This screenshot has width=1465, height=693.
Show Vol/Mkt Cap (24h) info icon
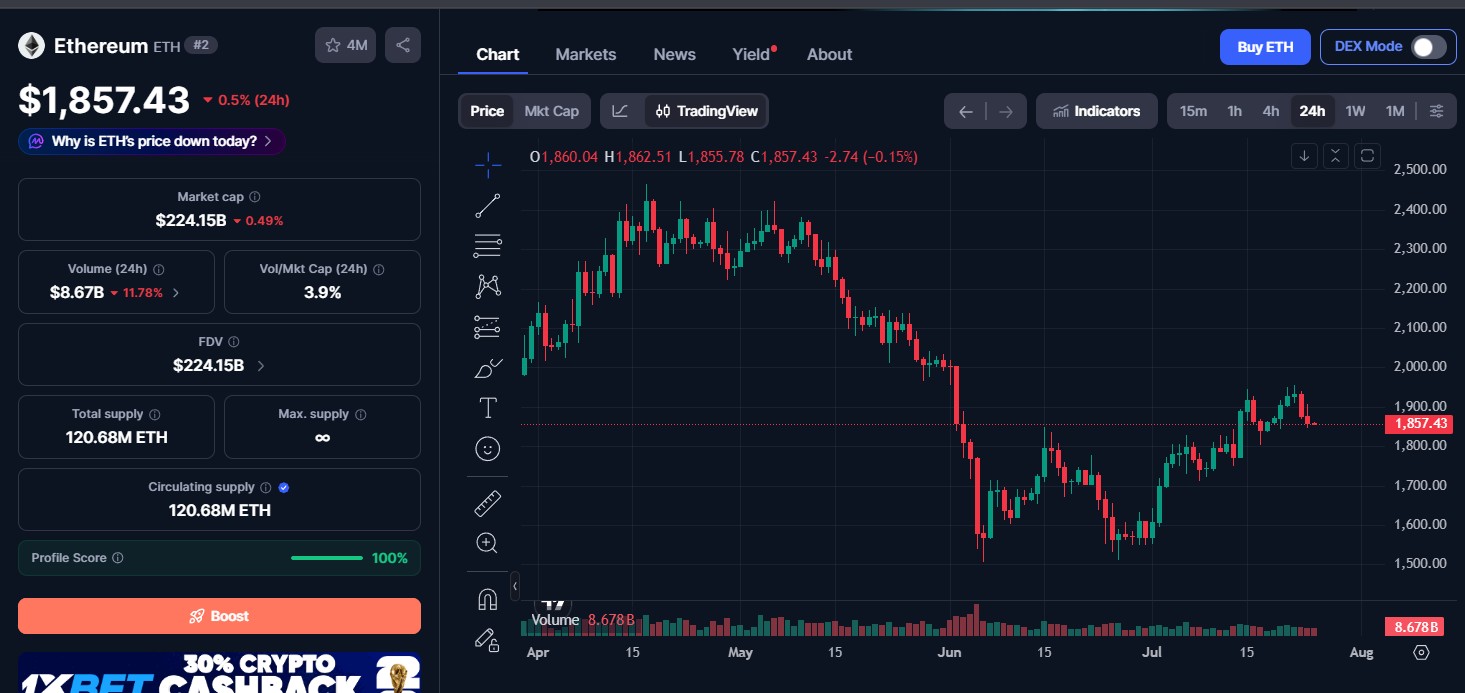click(379, 269)
